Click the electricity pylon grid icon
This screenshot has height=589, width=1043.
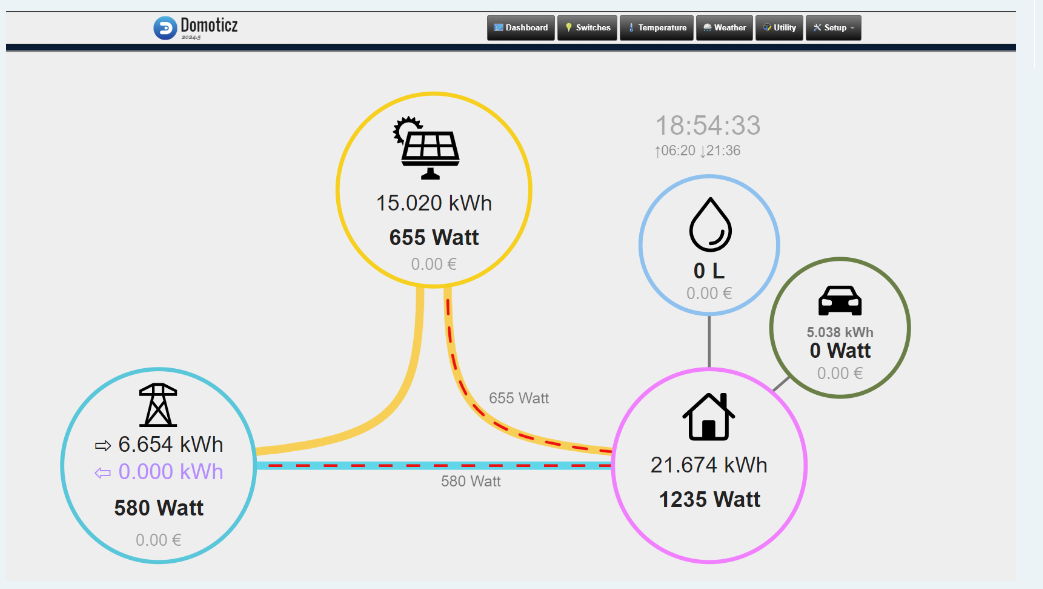click(x=158, y=405)
